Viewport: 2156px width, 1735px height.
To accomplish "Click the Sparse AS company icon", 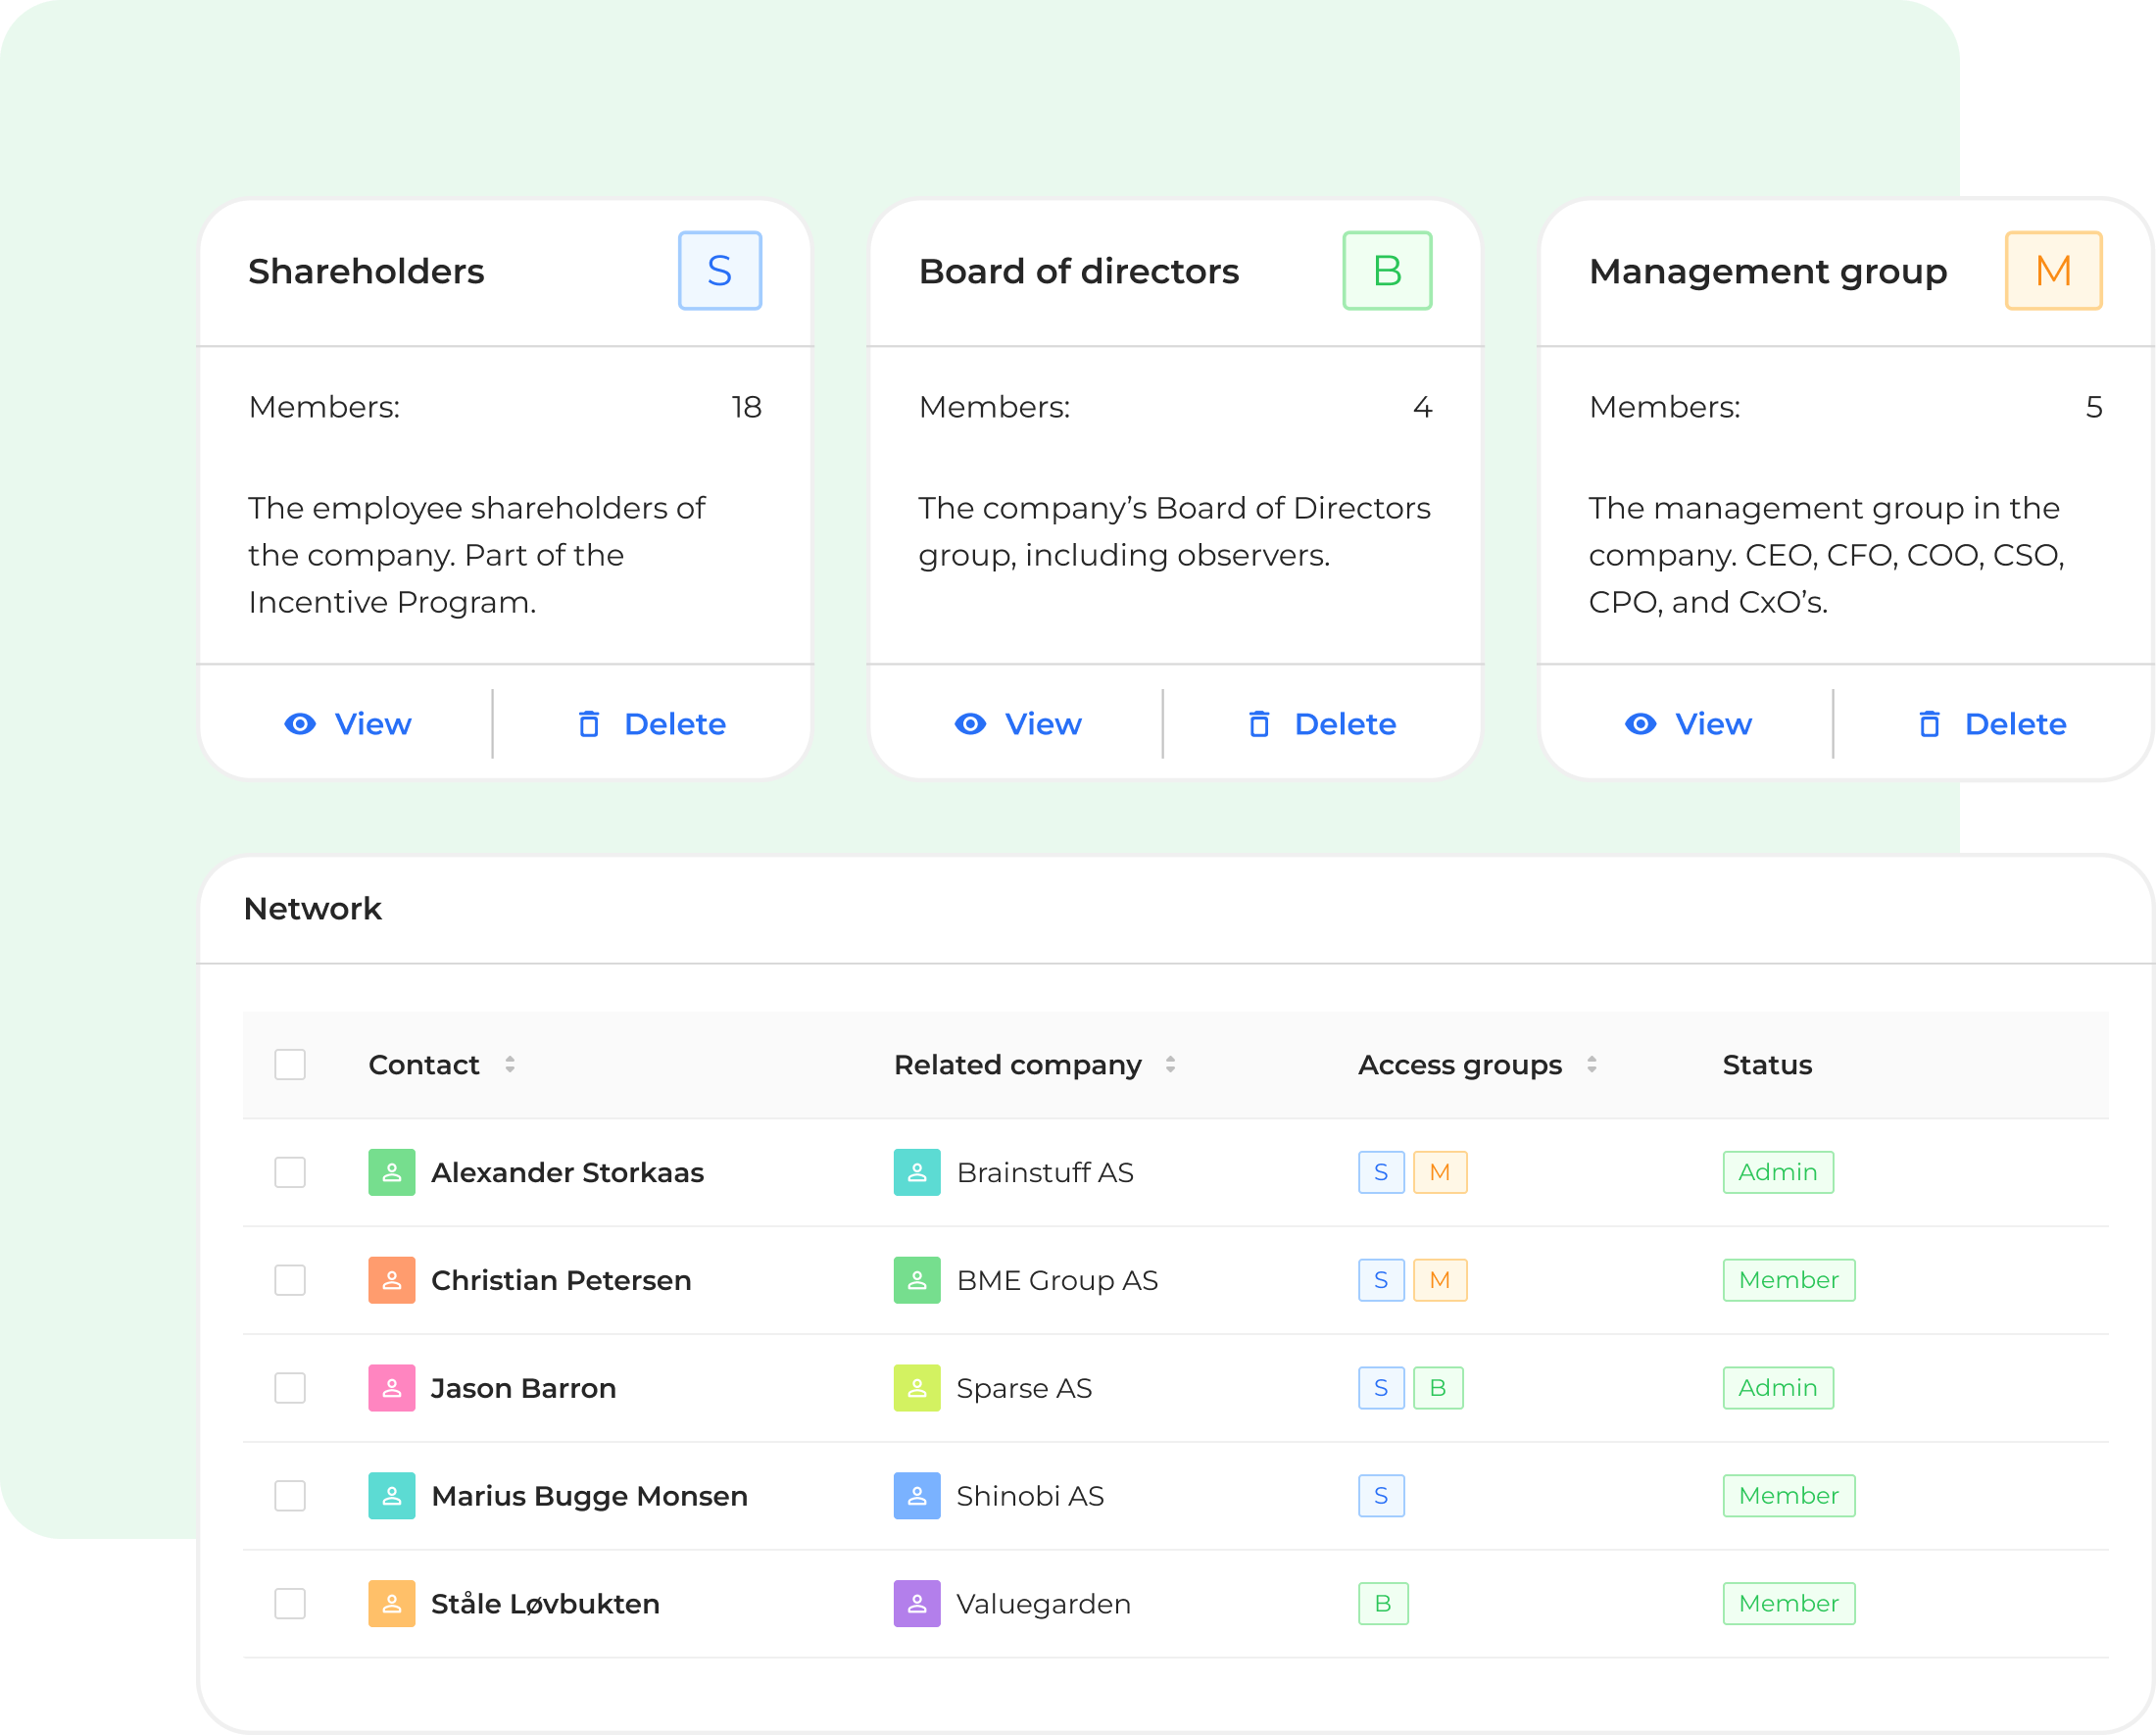I will (916, 1388).
